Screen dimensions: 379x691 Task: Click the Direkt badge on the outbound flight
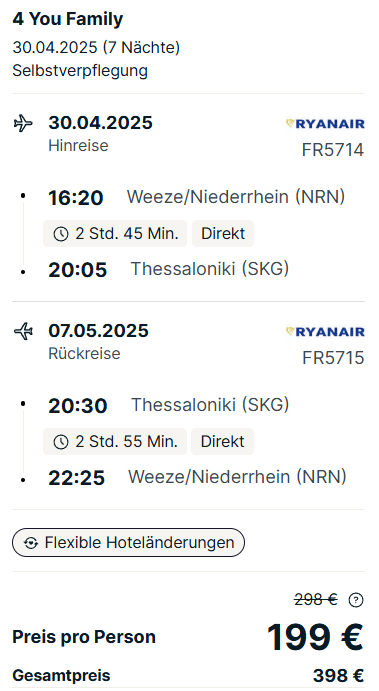point(223,234)
